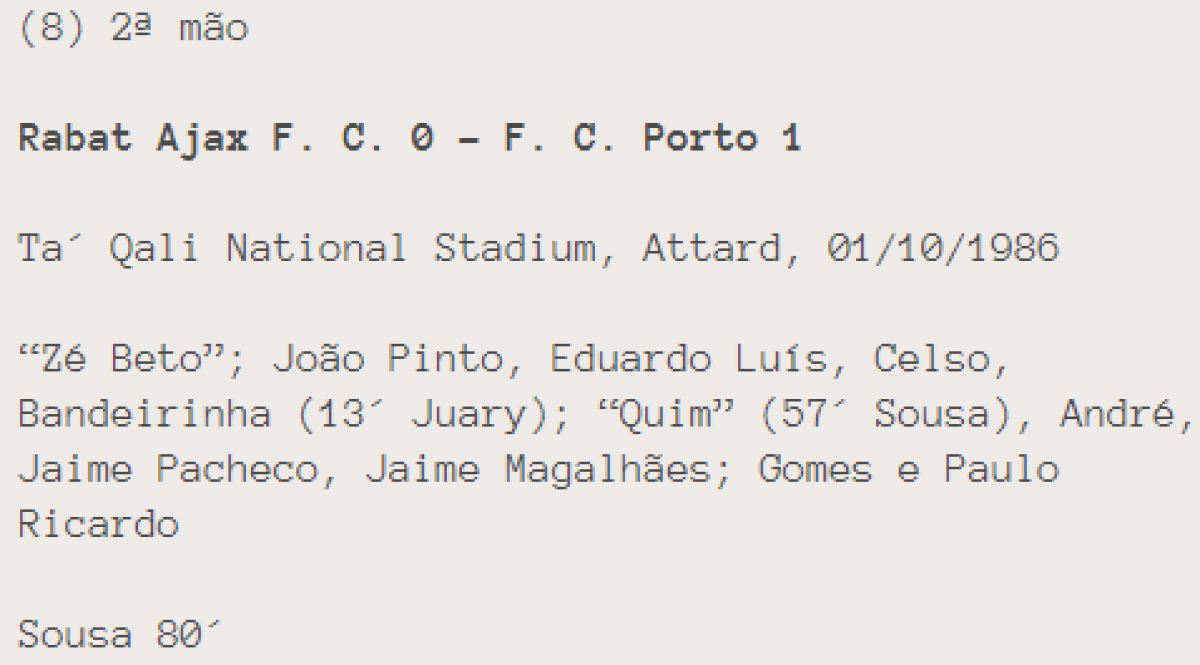This screenshot has height=665, width=1200.
Task: Click the match date 01/10/1986
Action: 943,247
